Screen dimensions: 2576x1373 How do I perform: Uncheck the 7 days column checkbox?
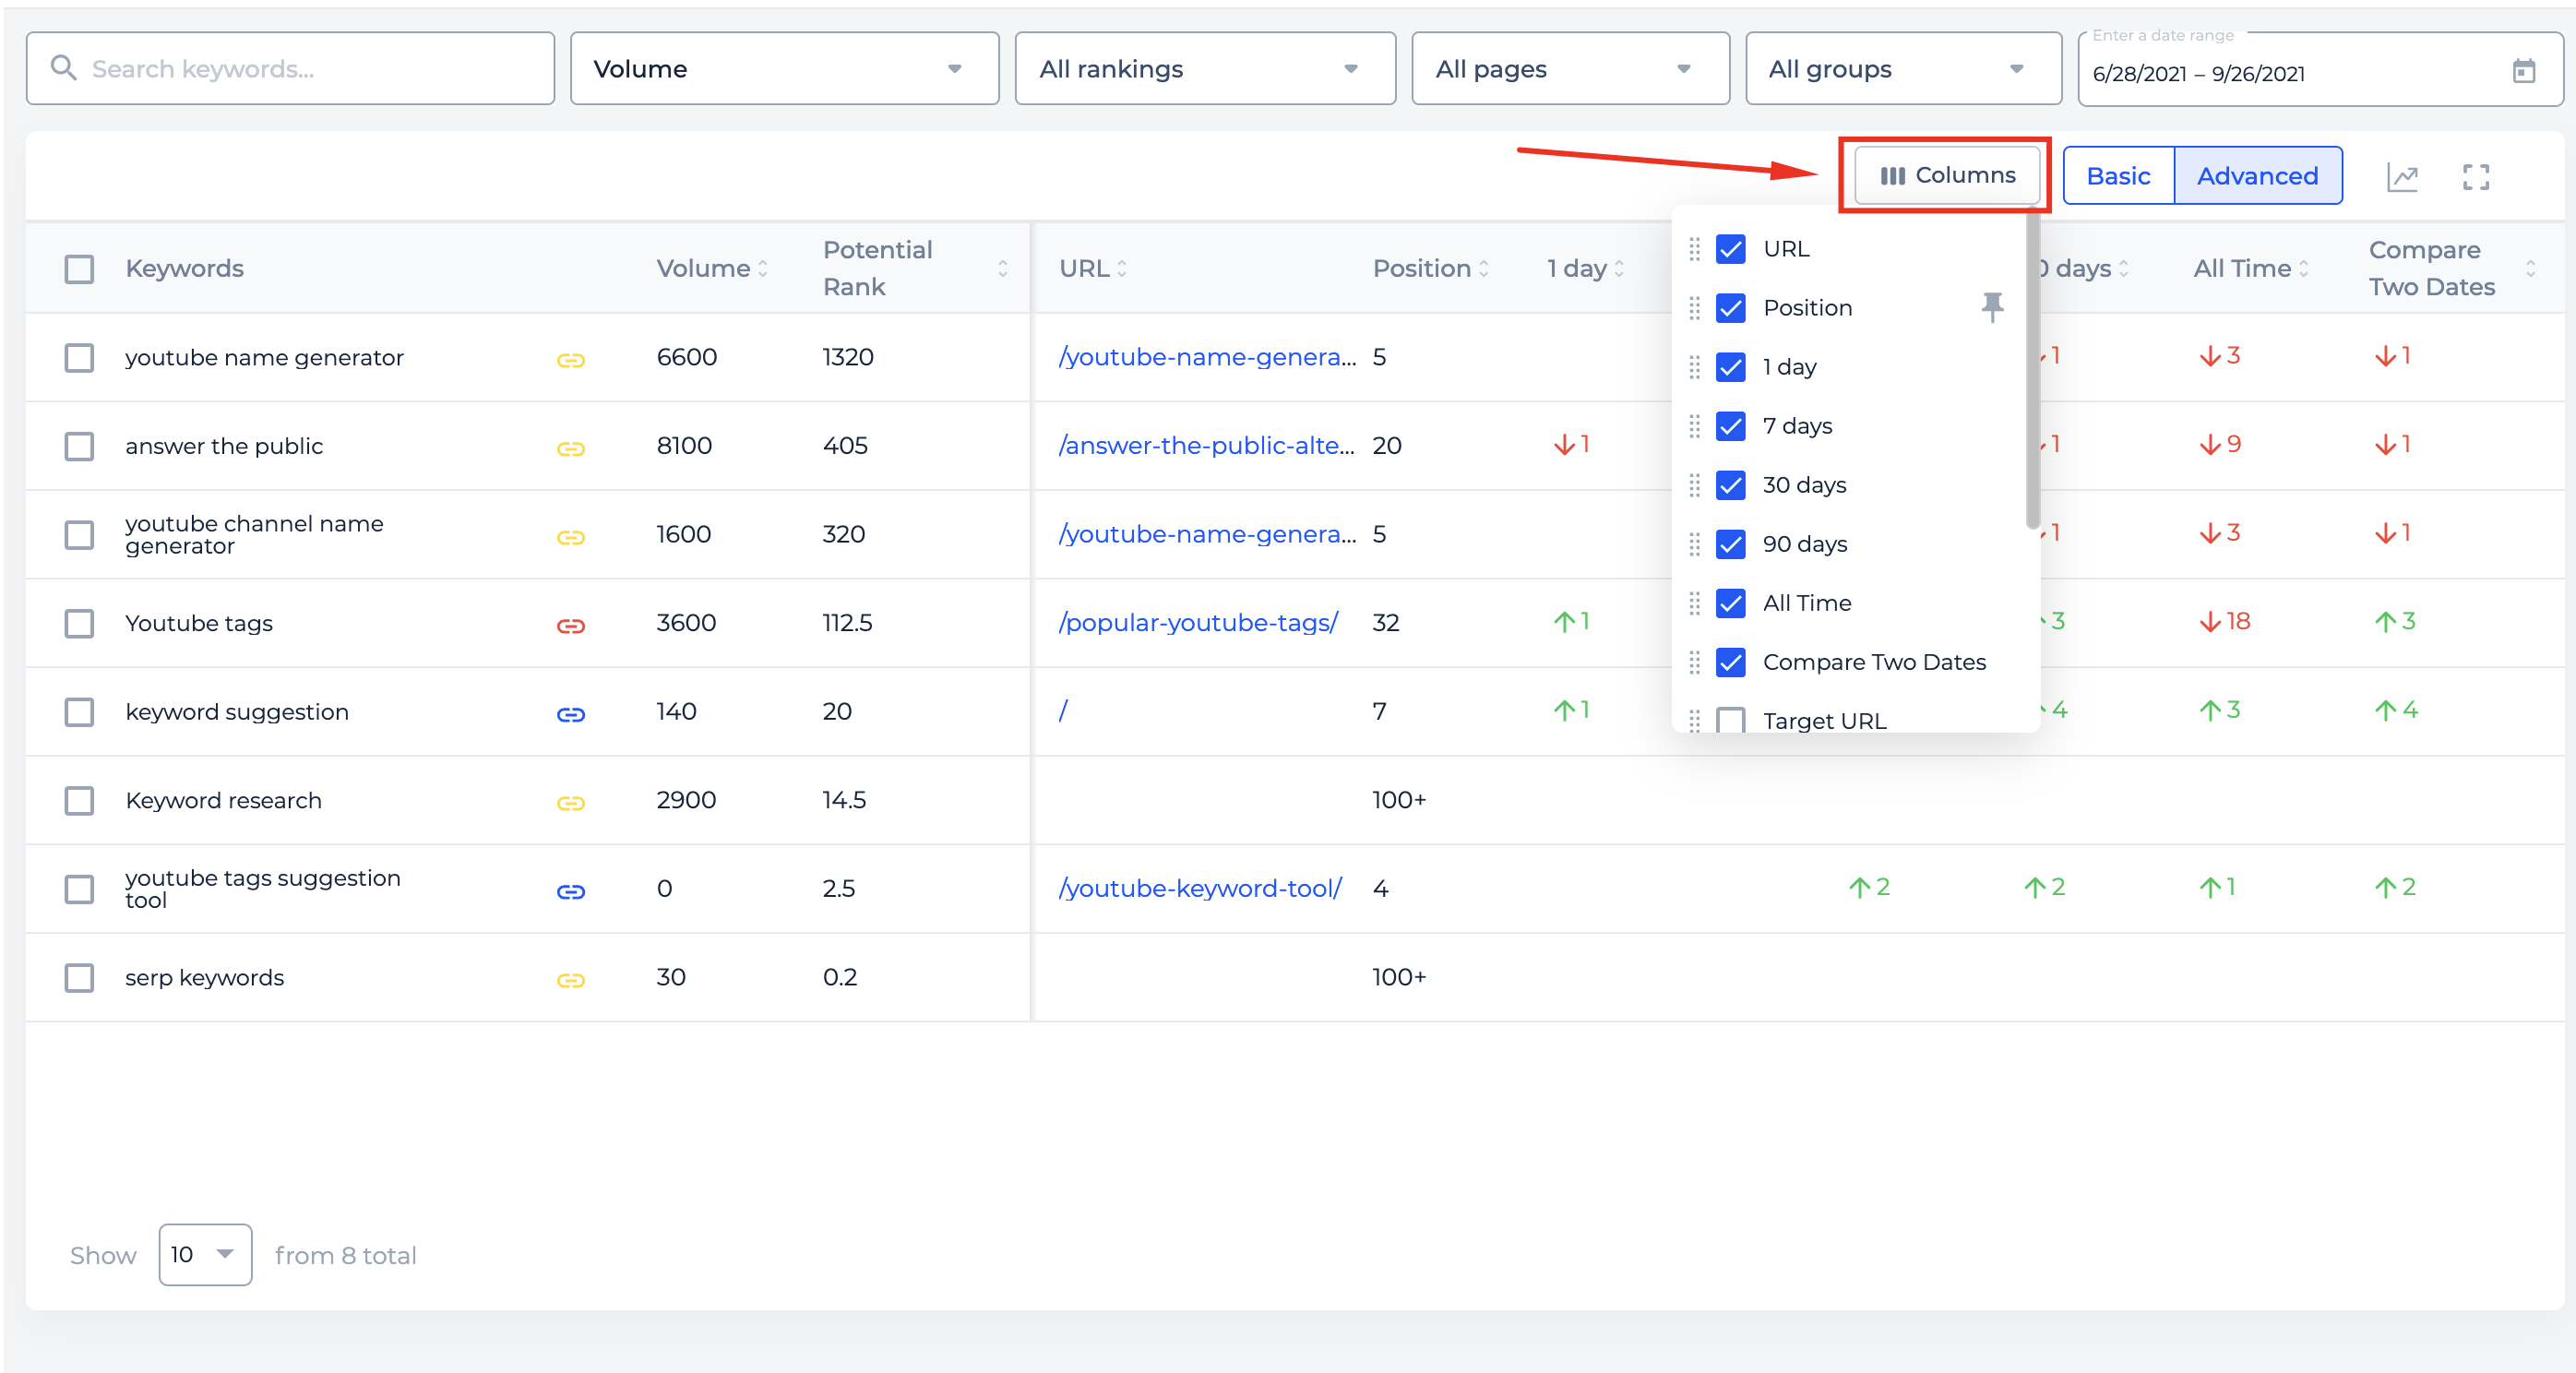(x=1730, y=426)
